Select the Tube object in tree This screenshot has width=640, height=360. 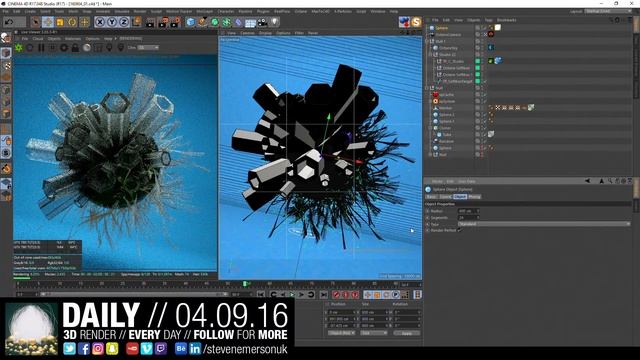point(447,135)
